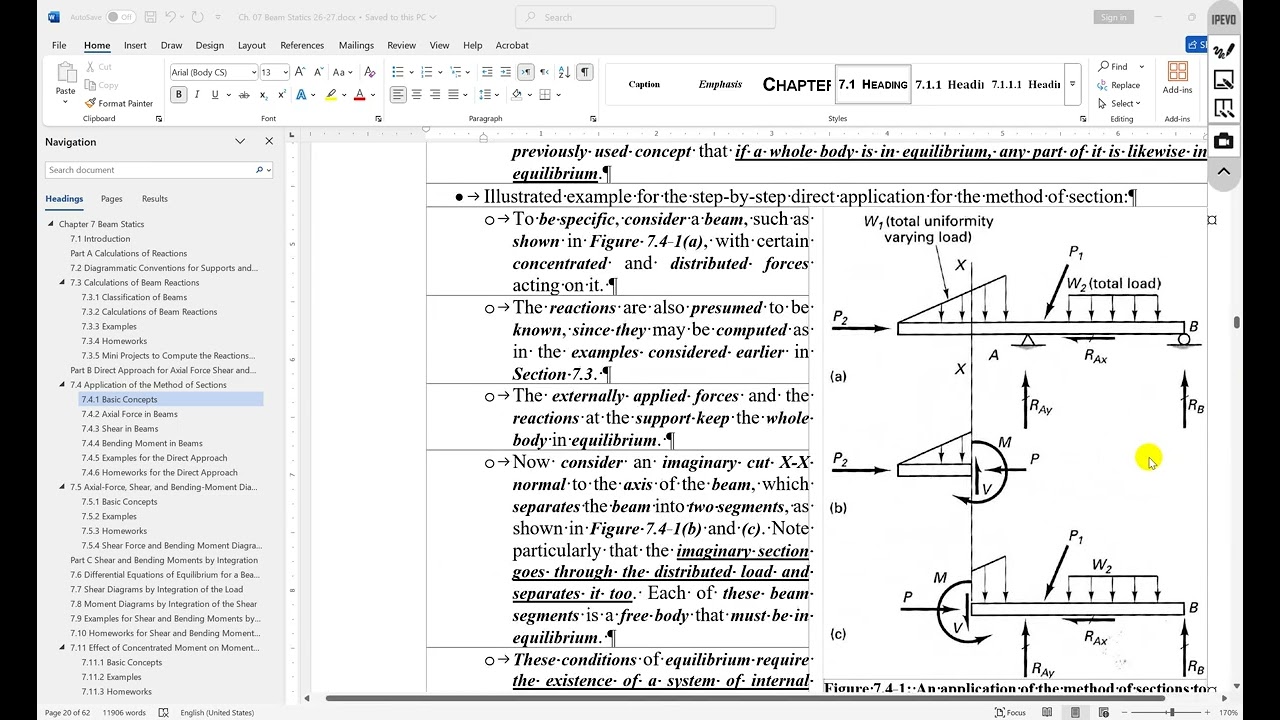This screenshot has height=720, width=1280.
Task: Go to 7.4.3 Shear in Beams
Action: pos(120,429)
